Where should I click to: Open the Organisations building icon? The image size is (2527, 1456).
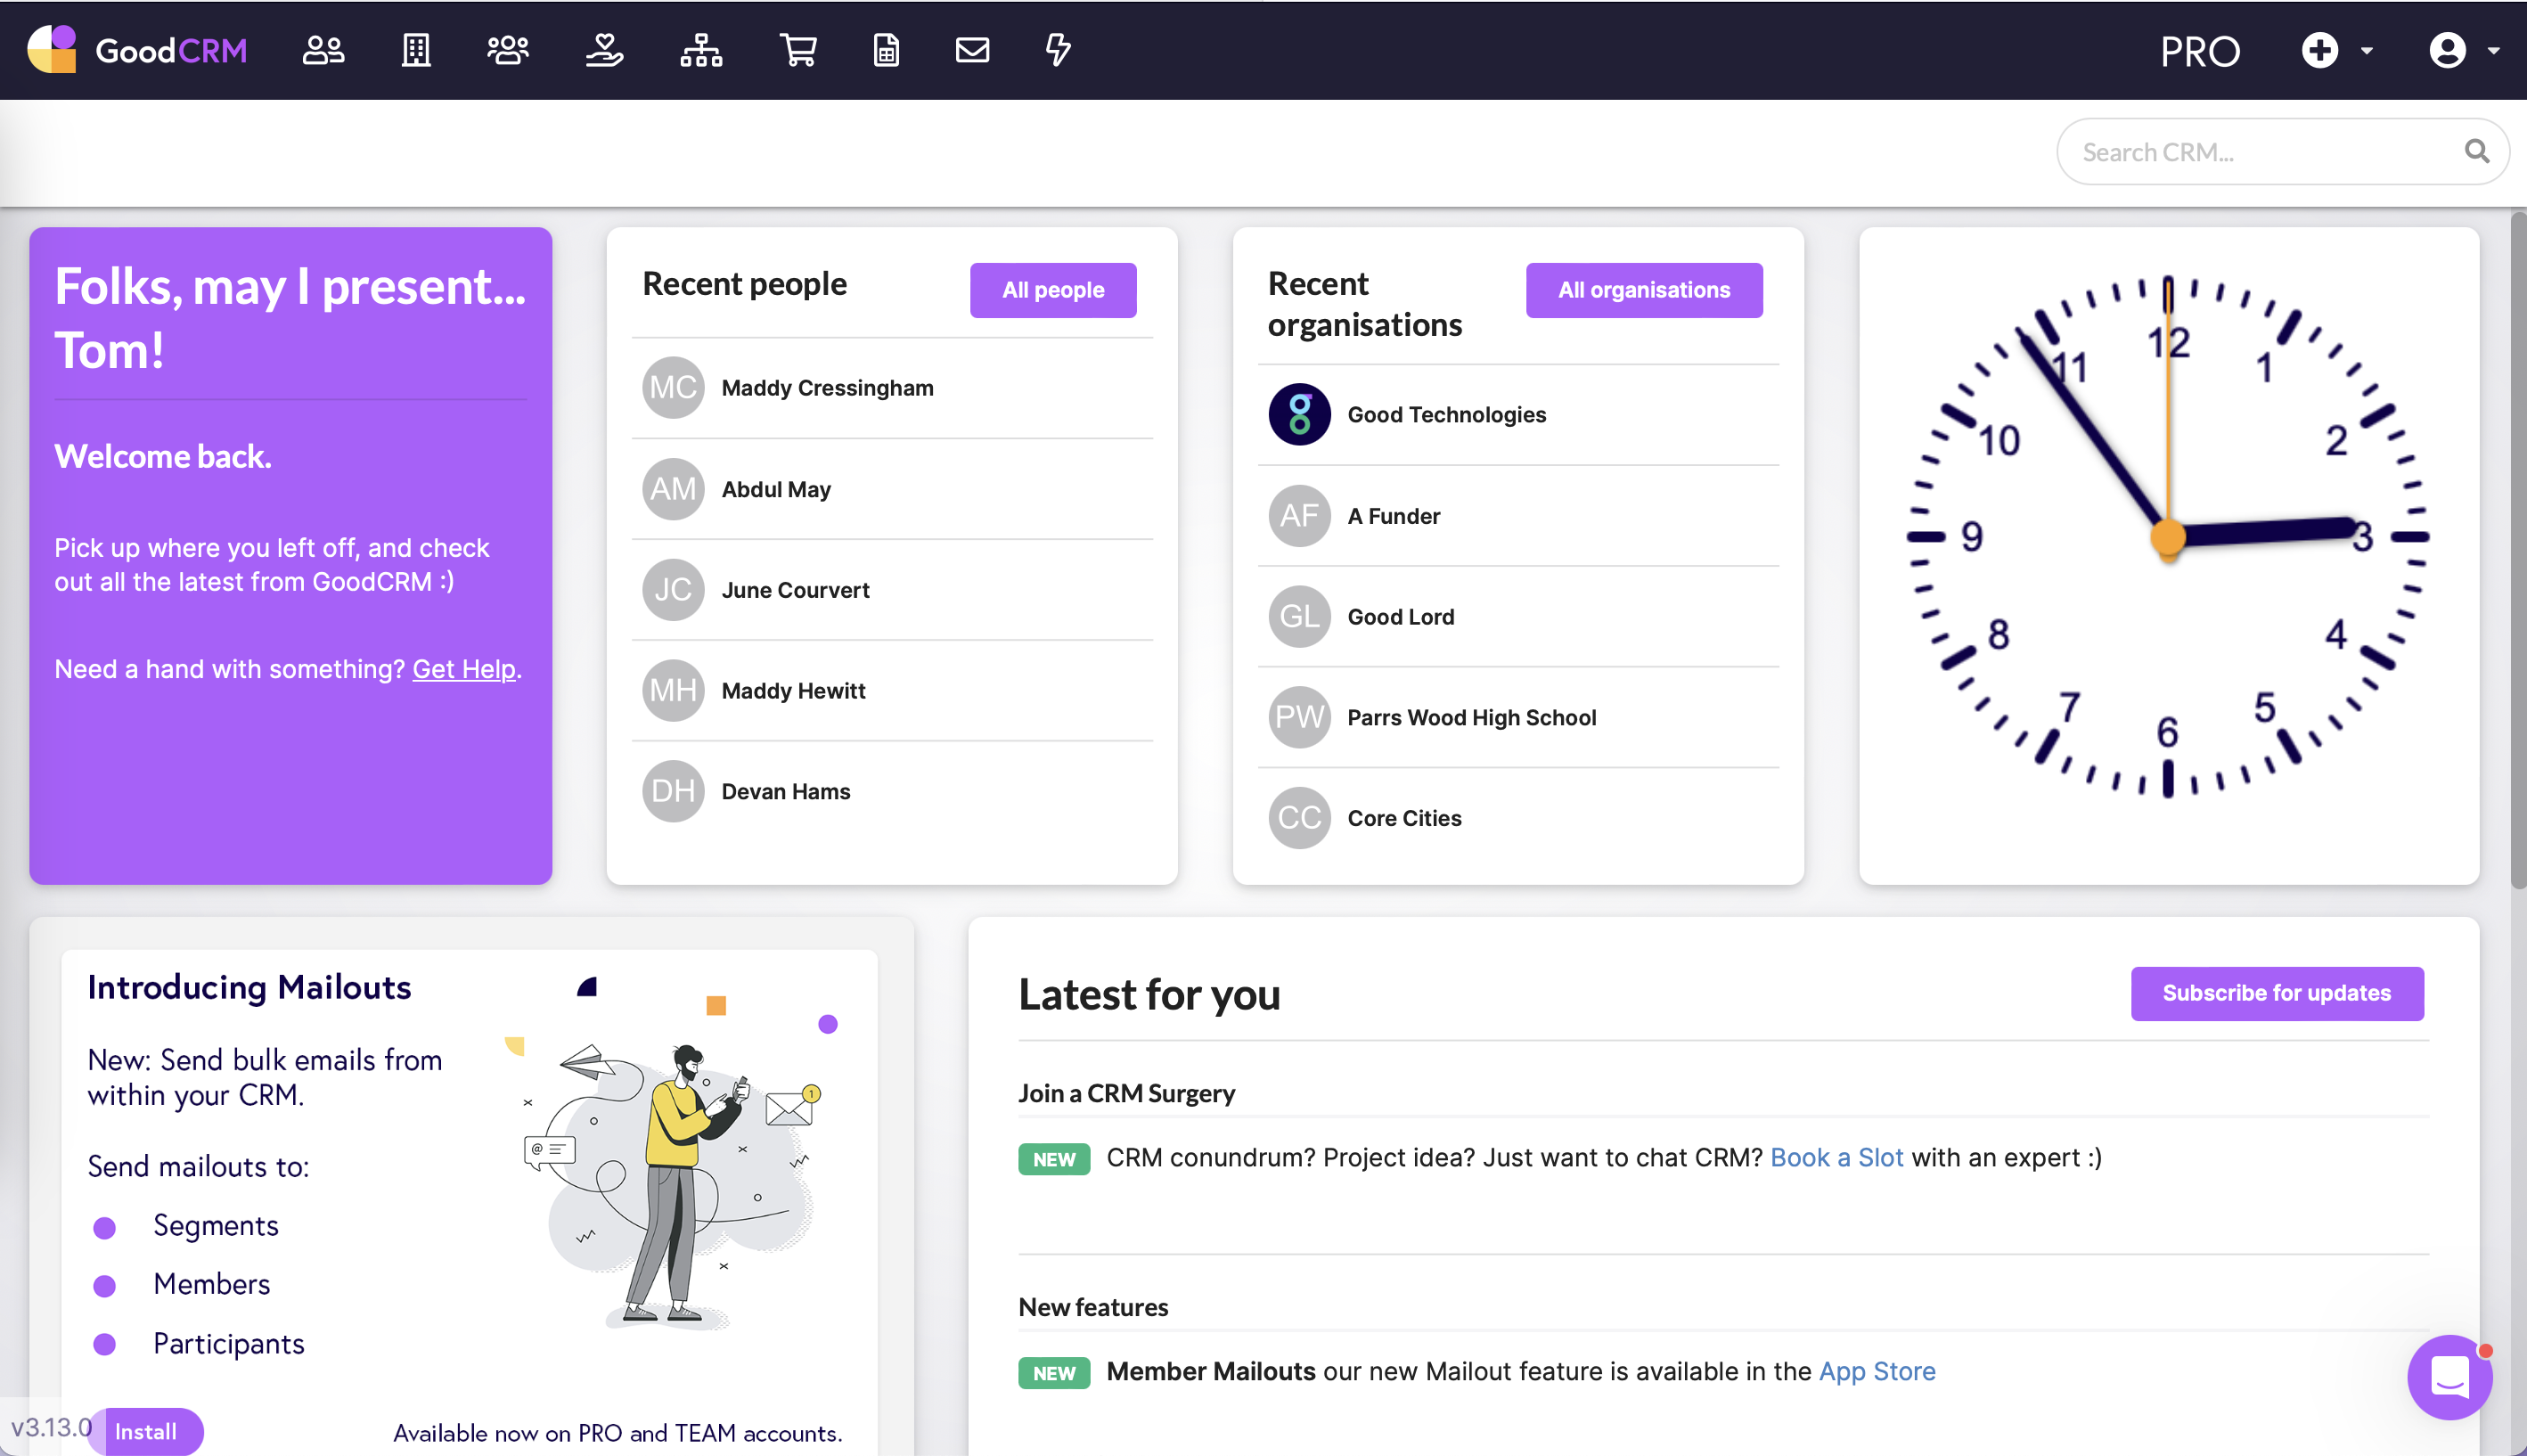pos(416,50)
